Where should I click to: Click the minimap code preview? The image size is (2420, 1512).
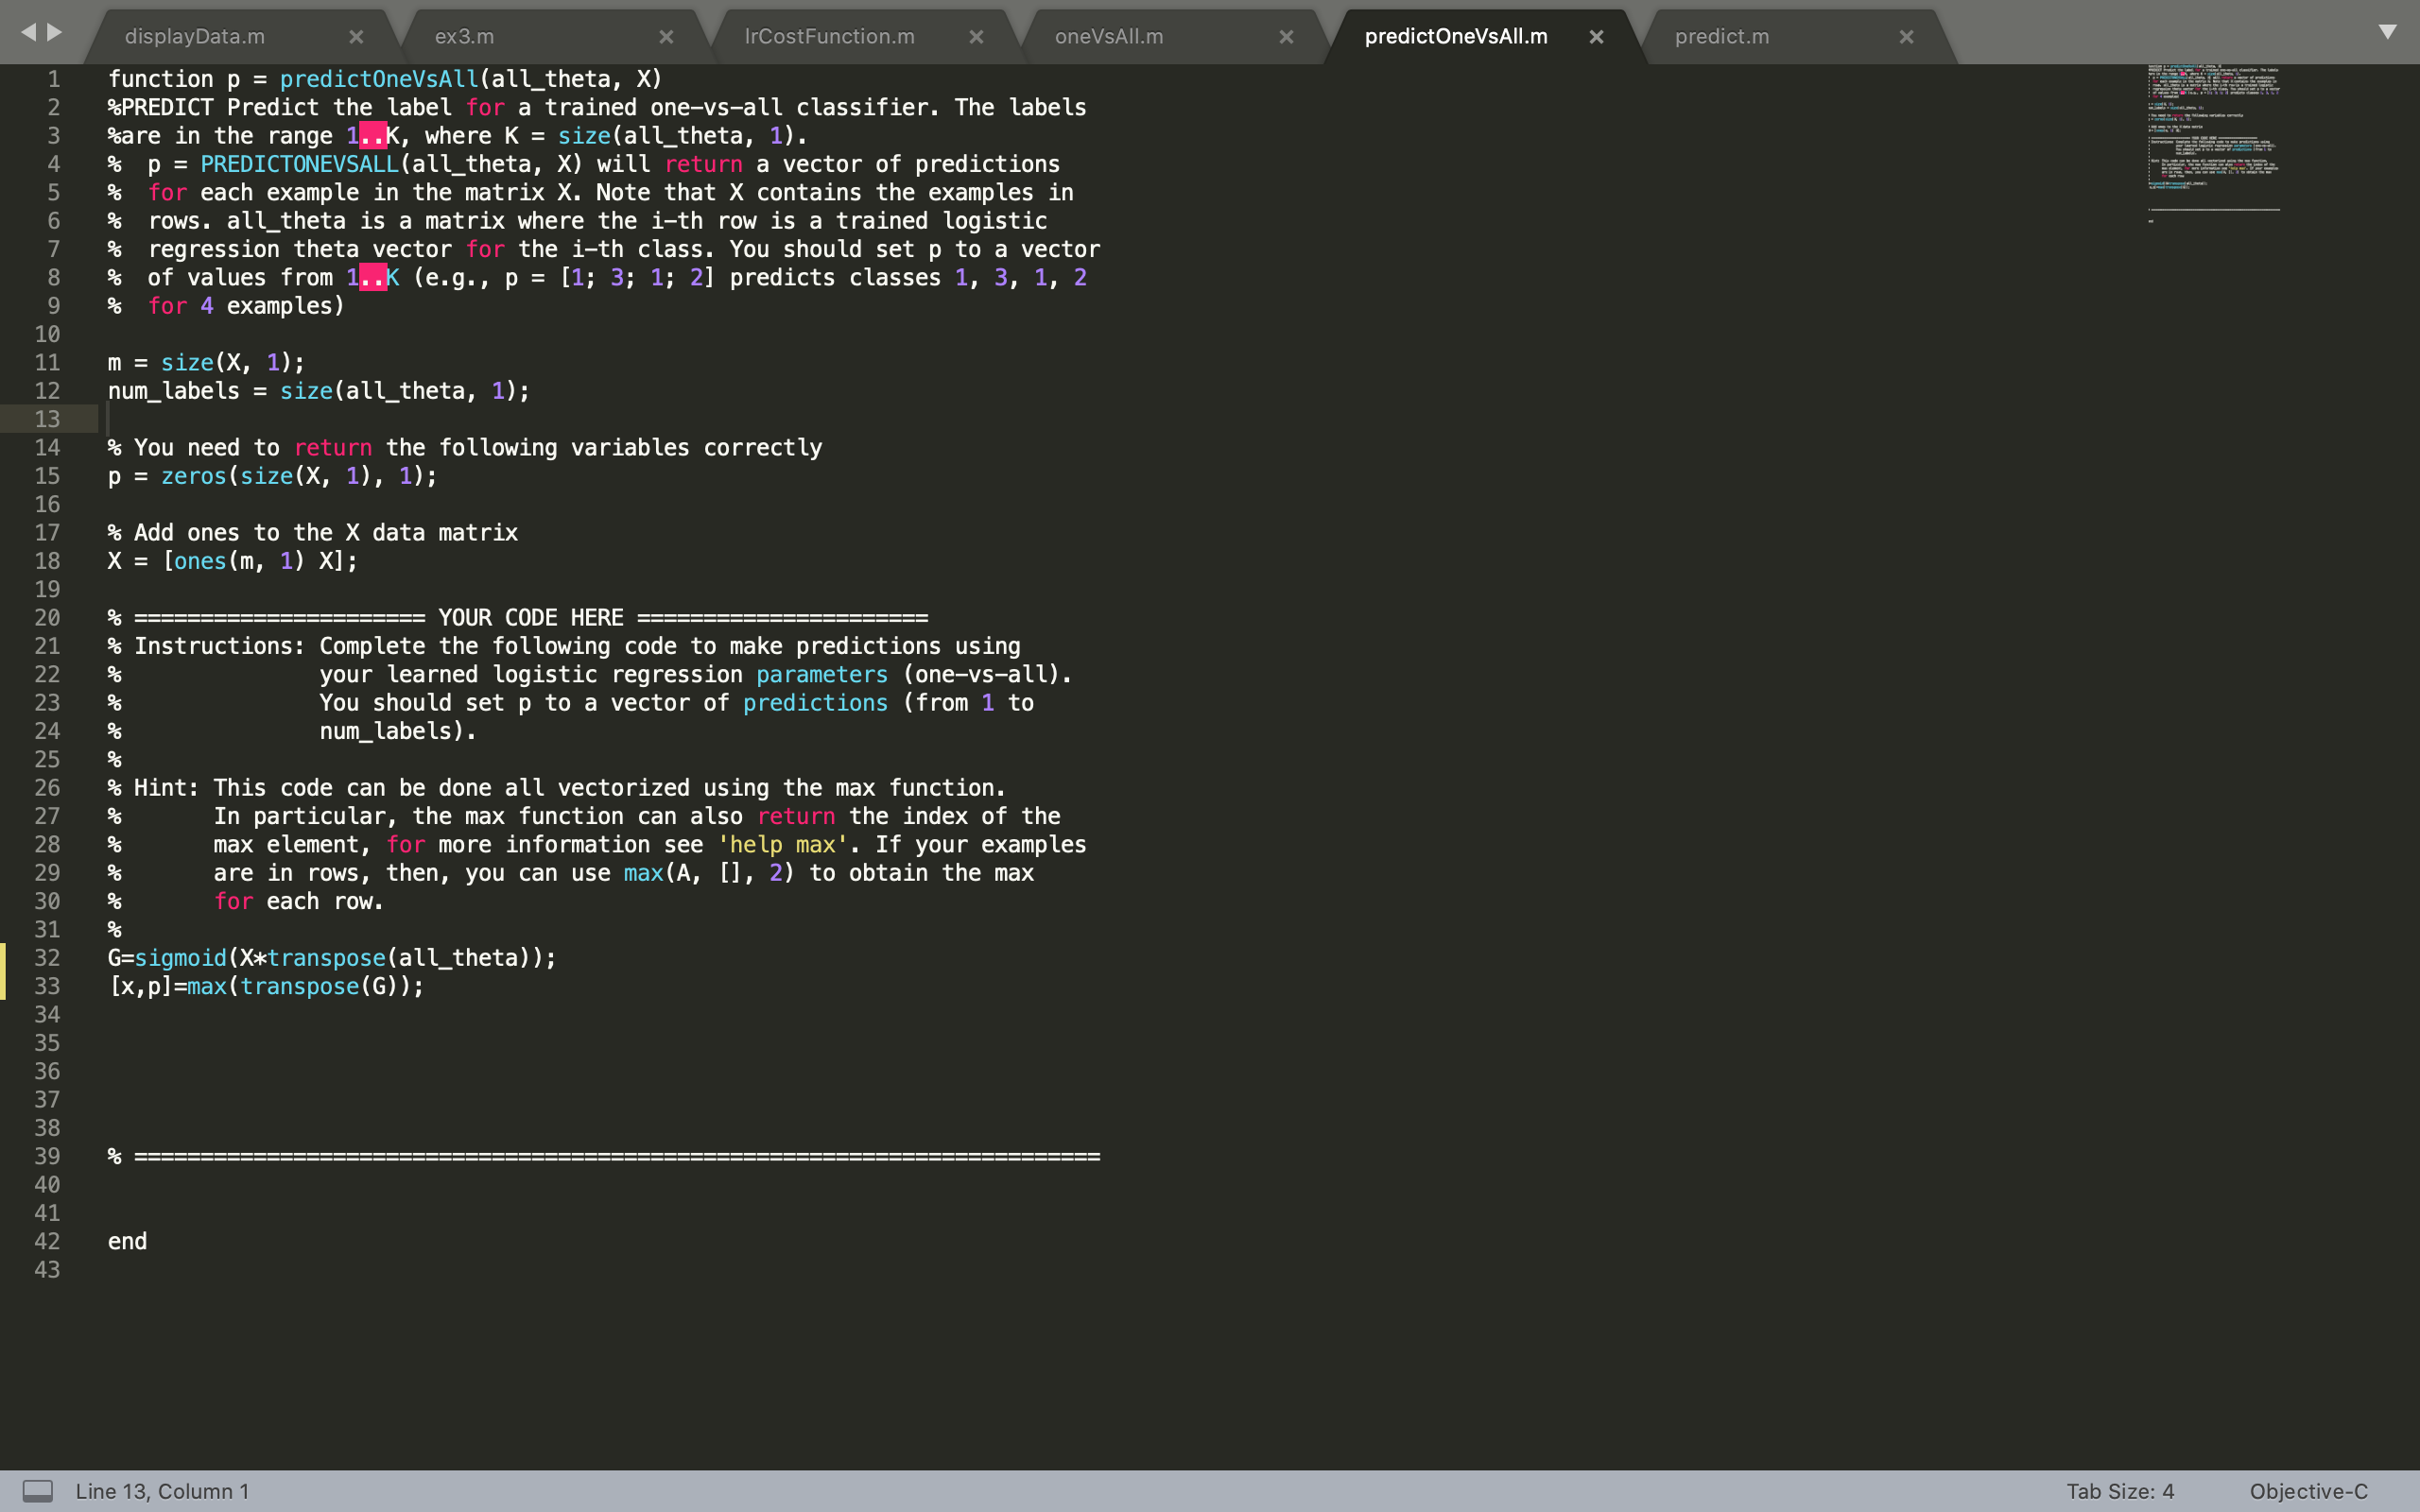(2213, 144)
